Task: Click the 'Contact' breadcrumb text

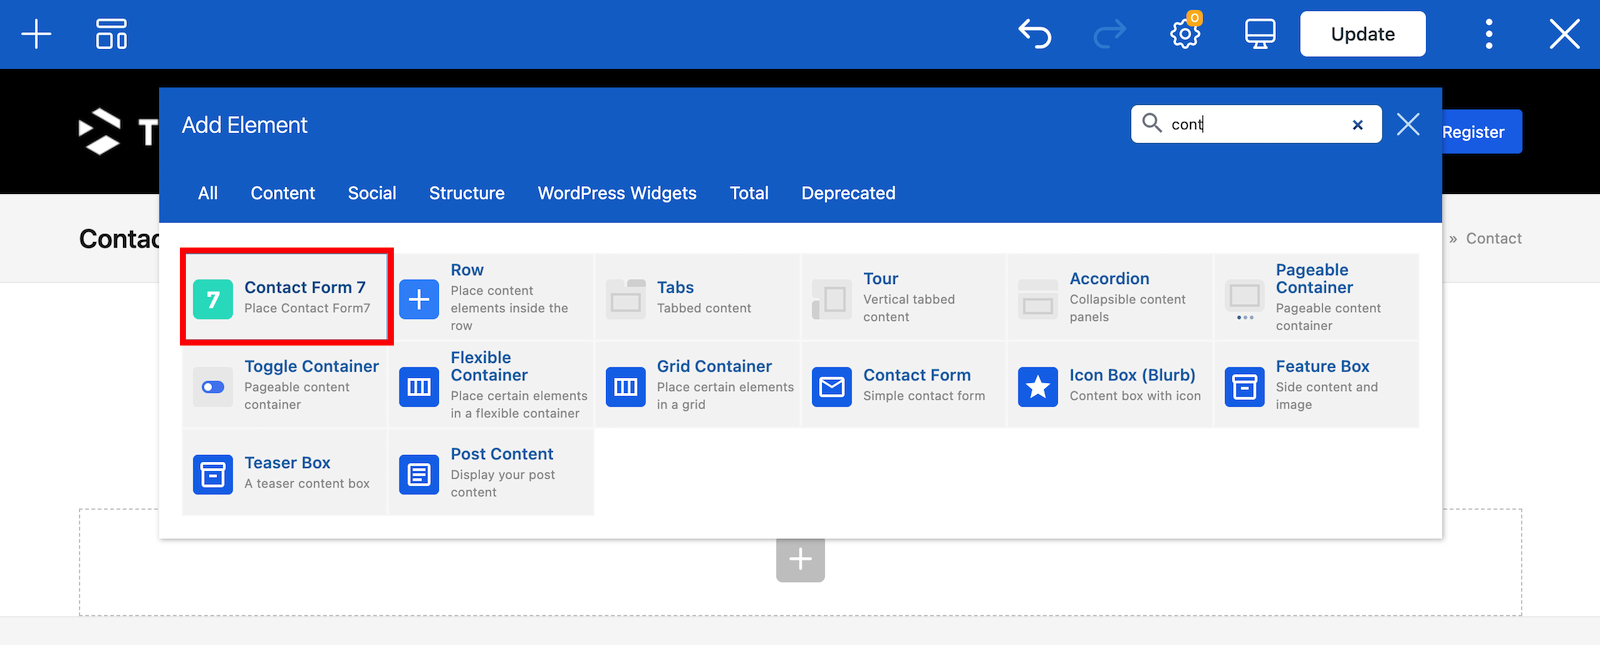Action: pyautogui.click(x=1494, y=238)
